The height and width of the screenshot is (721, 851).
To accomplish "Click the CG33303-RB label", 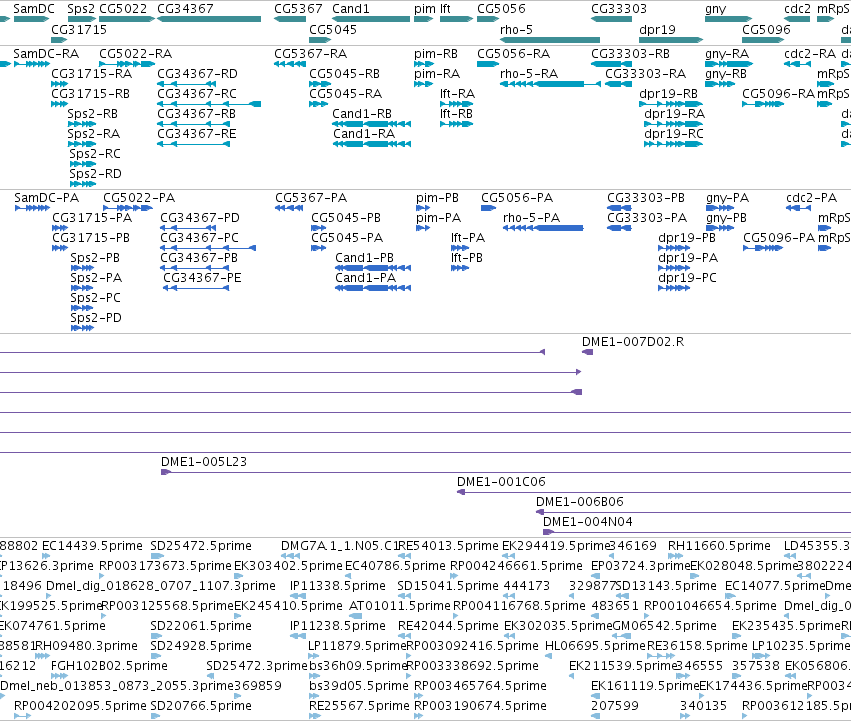I will pyautogui.click(x=630, y=54).
